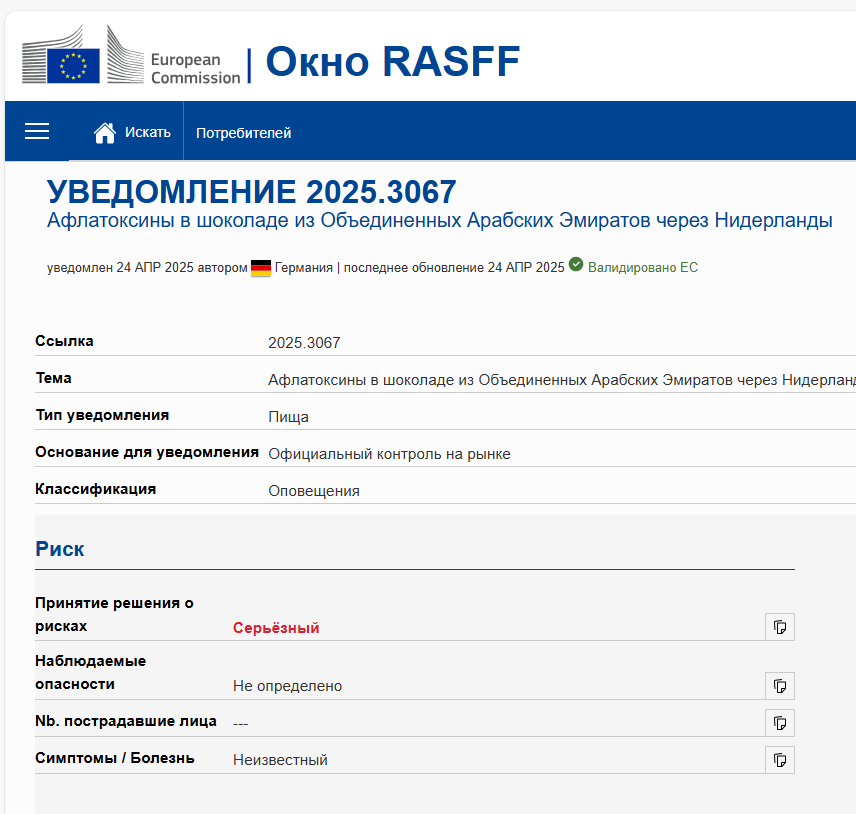The height and width of the screenshot is (814, 856).
Task: Click the green validated checkmark icon
Action: 576,264
